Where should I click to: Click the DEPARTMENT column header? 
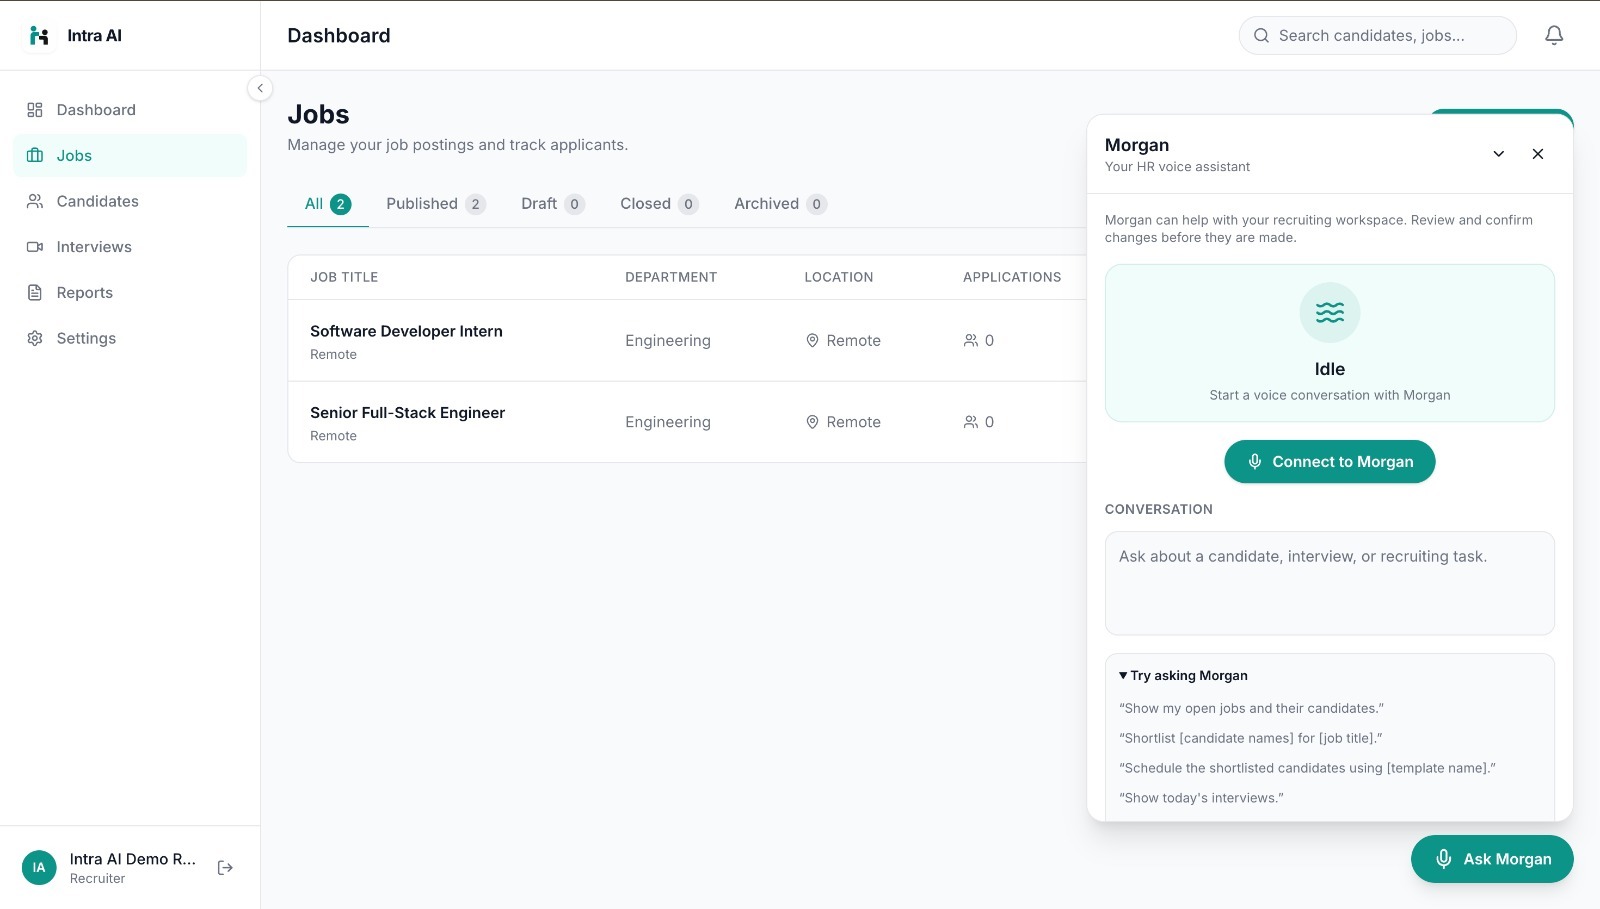(671, 278)
